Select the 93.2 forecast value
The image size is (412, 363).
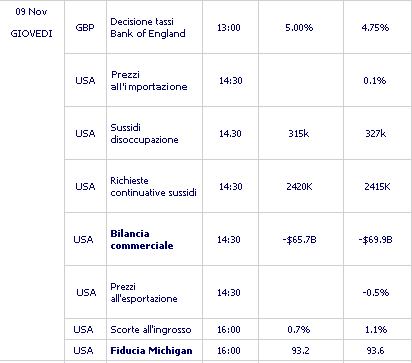tap(300, 351)
